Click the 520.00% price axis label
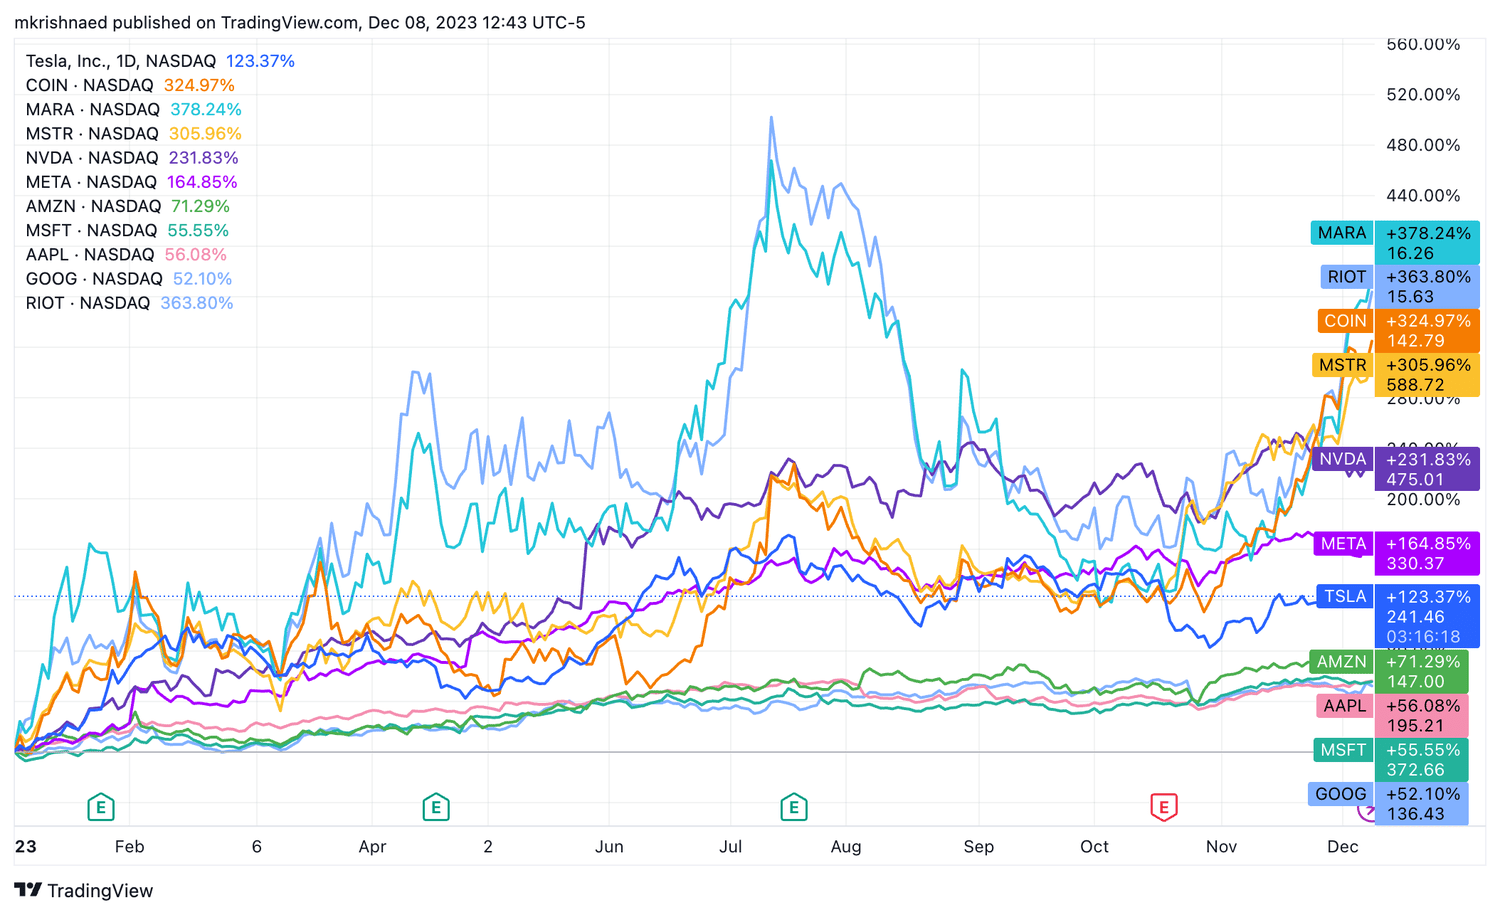Screen dimensions: 1500x915 click(x=1423, y=94)
